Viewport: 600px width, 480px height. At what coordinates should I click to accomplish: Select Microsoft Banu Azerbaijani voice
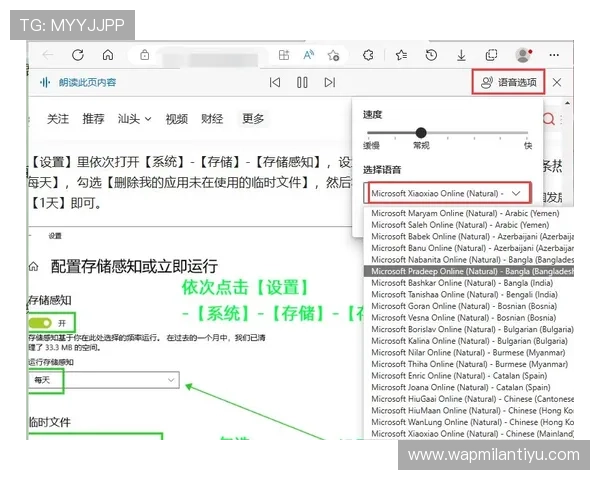click(x=469, y=248)
